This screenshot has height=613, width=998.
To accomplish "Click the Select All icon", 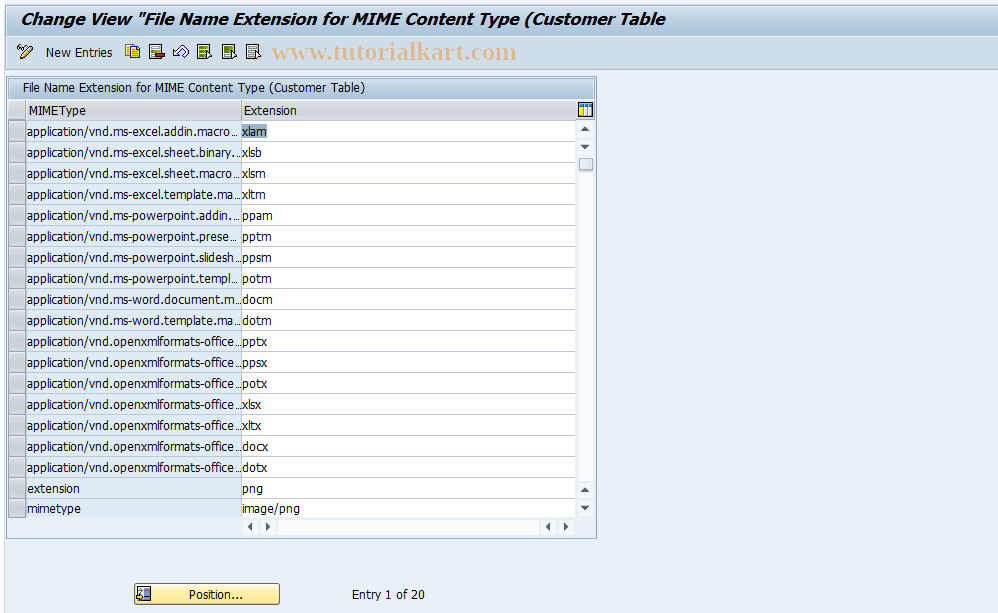I will pyautogui.click(x=204, y=52).
